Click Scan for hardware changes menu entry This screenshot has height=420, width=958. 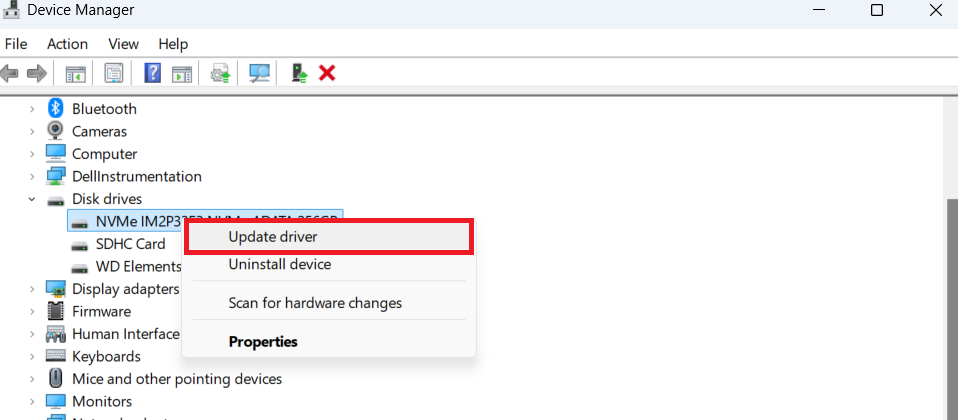pyautogui.click(x=315, y=303)
